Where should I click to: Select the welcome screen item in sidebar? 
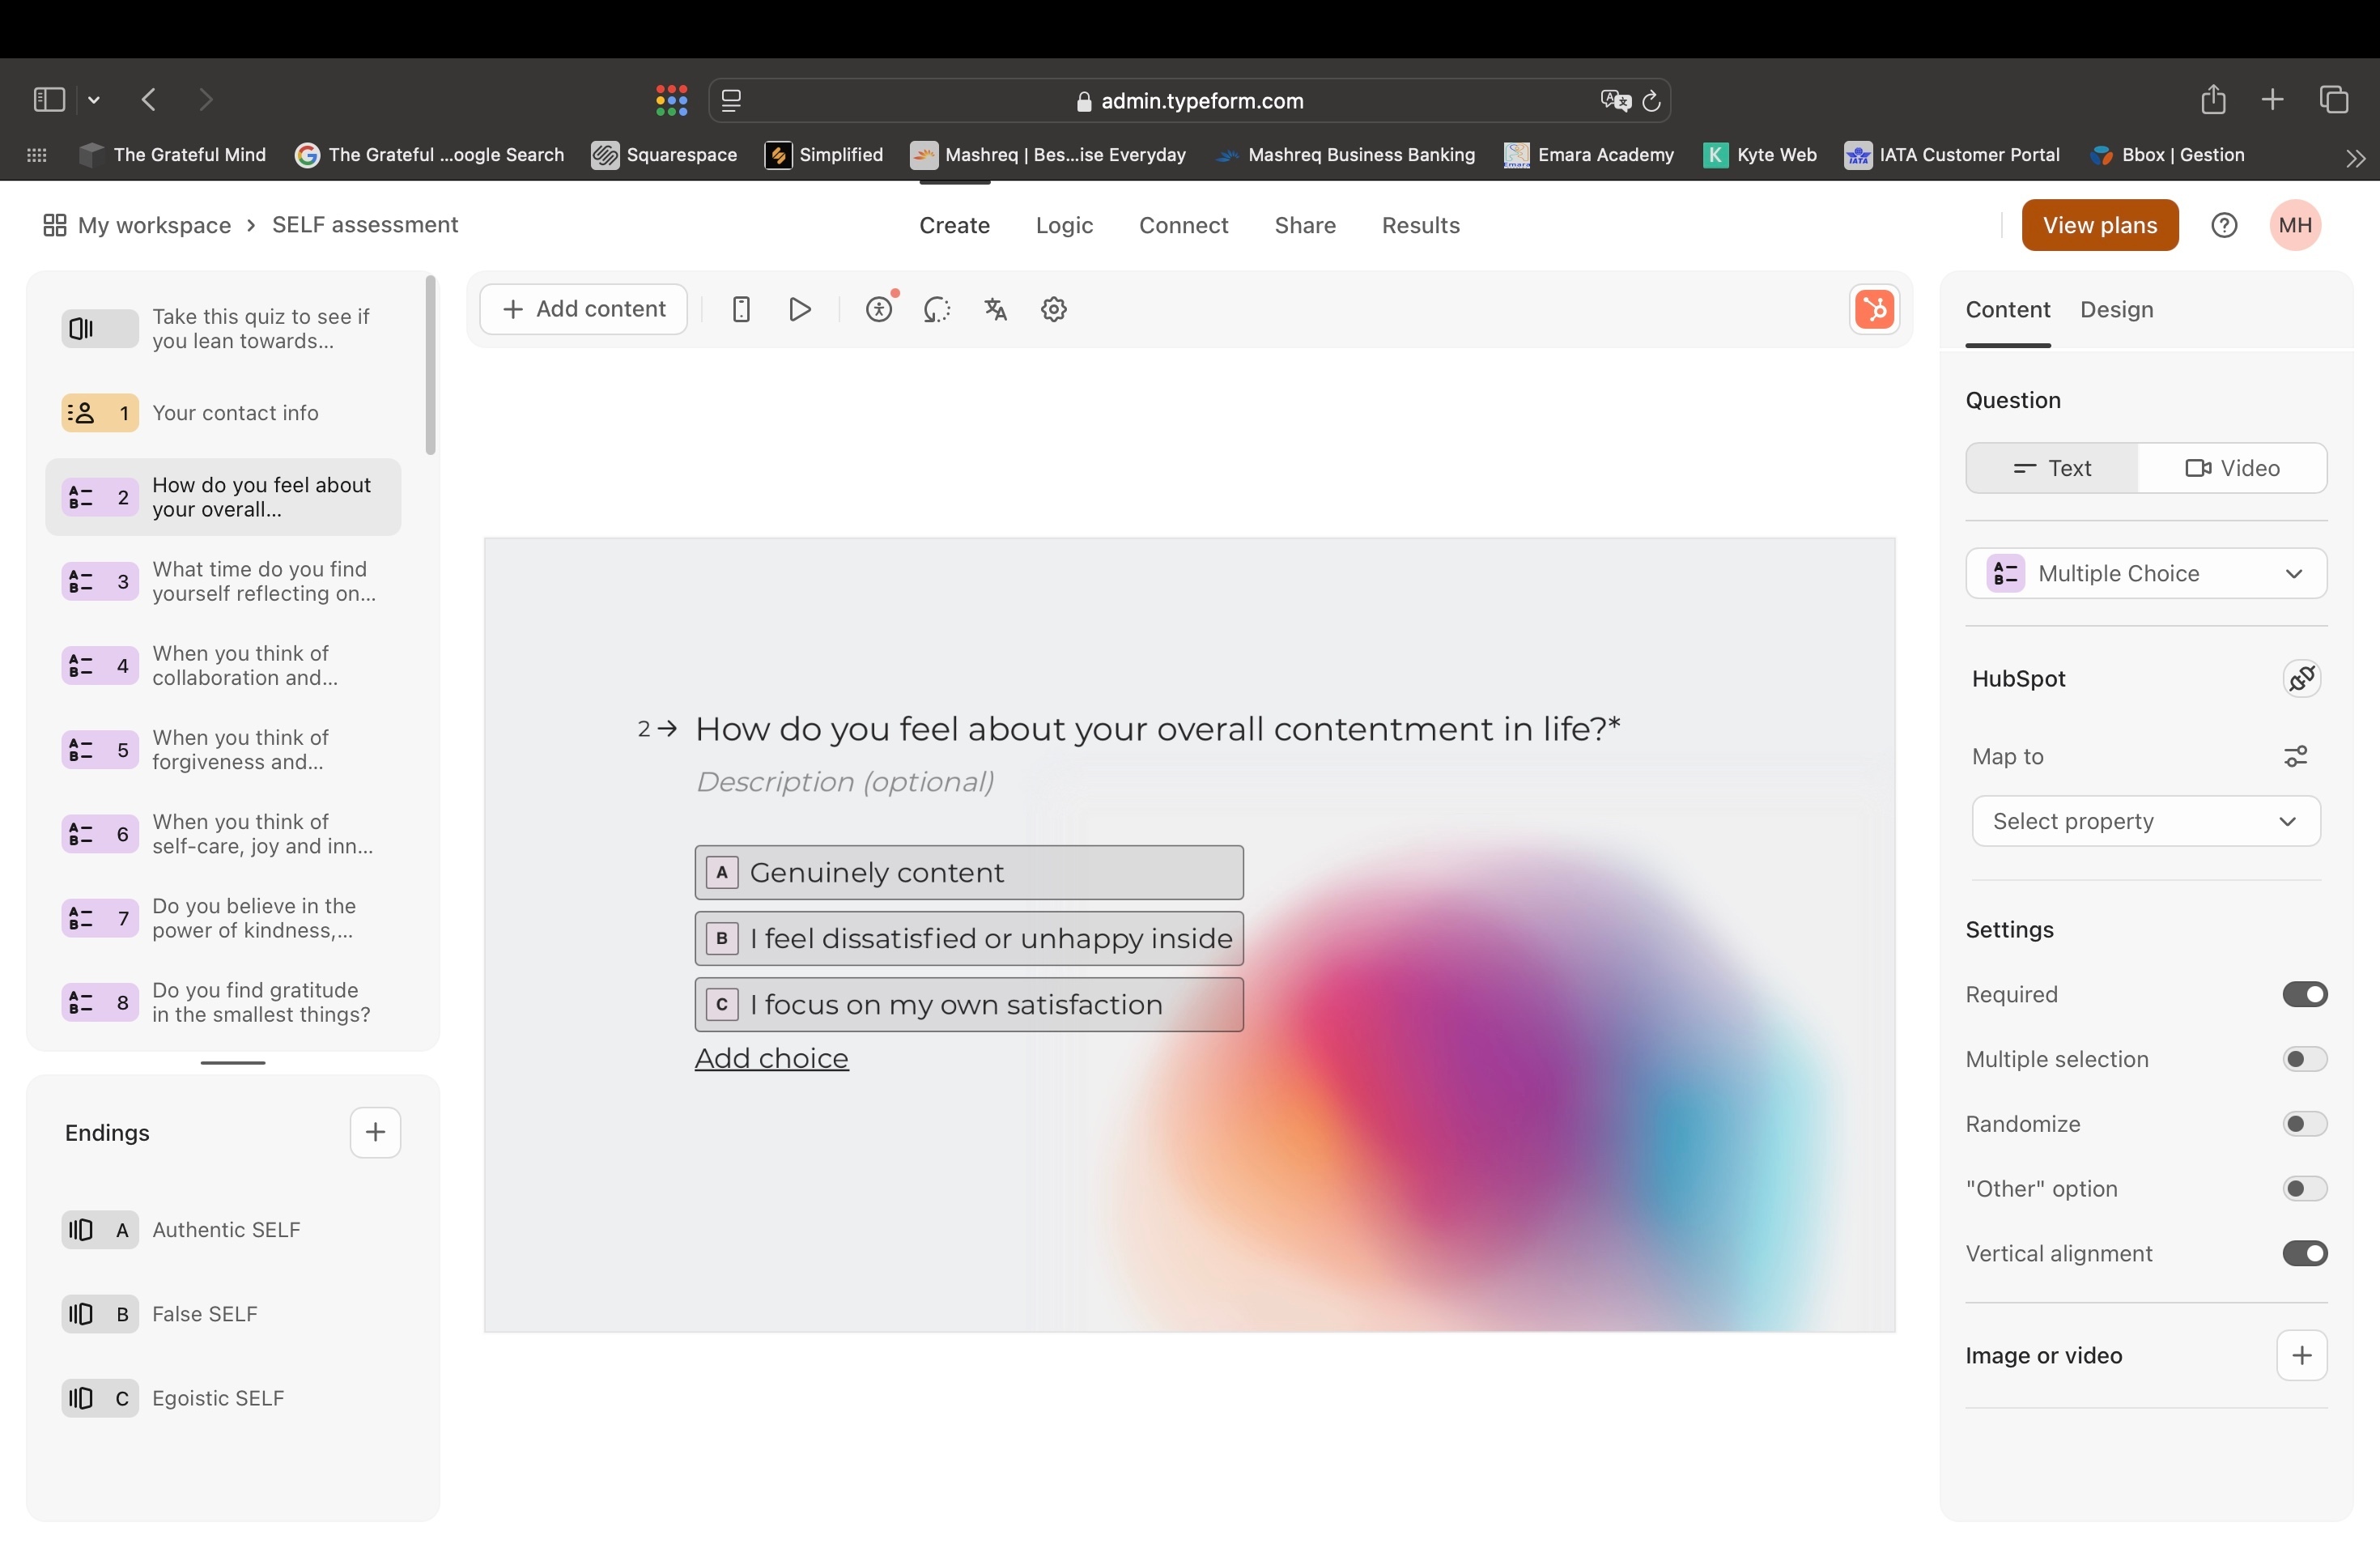(223, 328)
